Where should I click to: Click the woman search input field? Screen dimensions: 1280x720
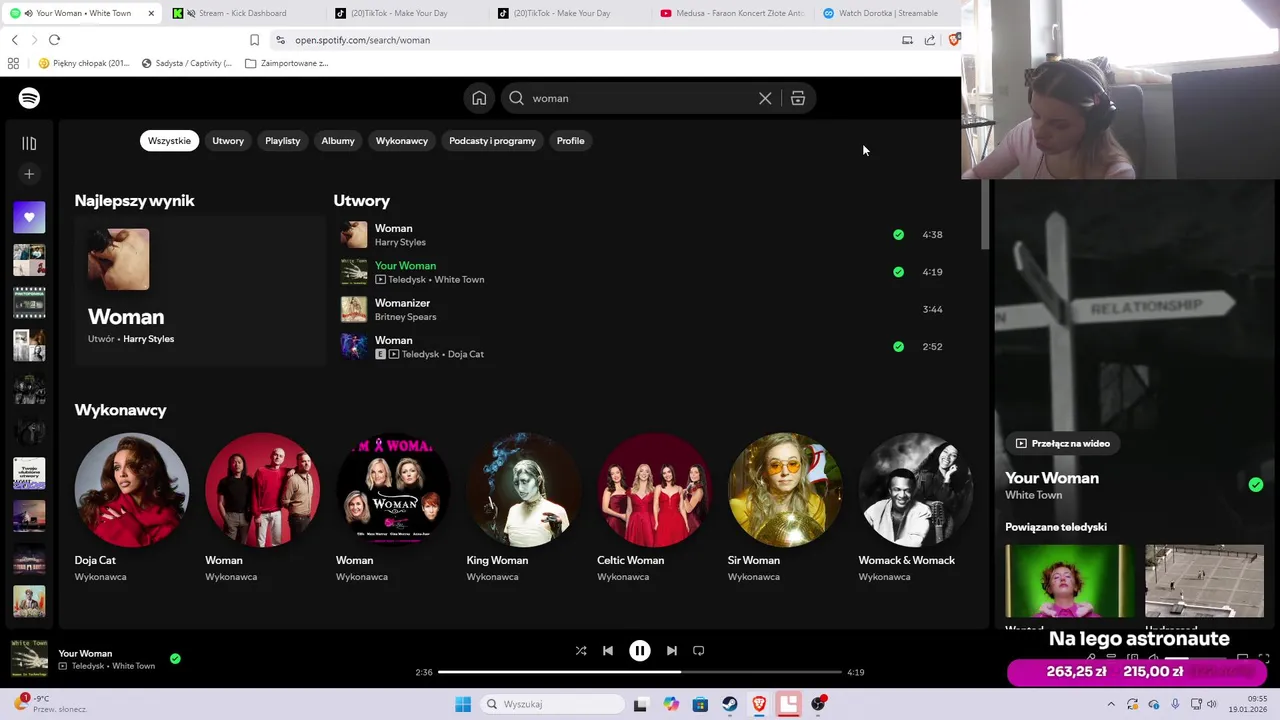640,98
